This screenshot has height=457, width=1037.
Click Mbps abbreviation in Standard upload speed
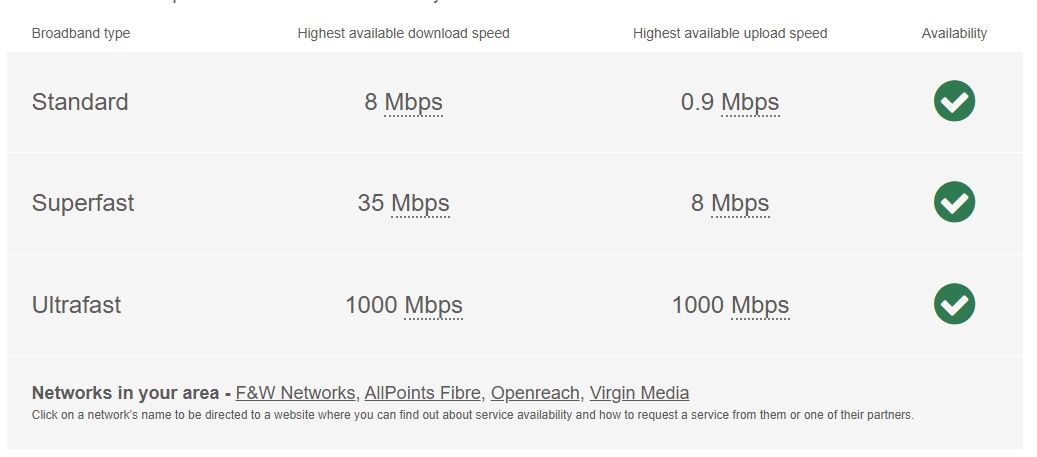[750, 102]
